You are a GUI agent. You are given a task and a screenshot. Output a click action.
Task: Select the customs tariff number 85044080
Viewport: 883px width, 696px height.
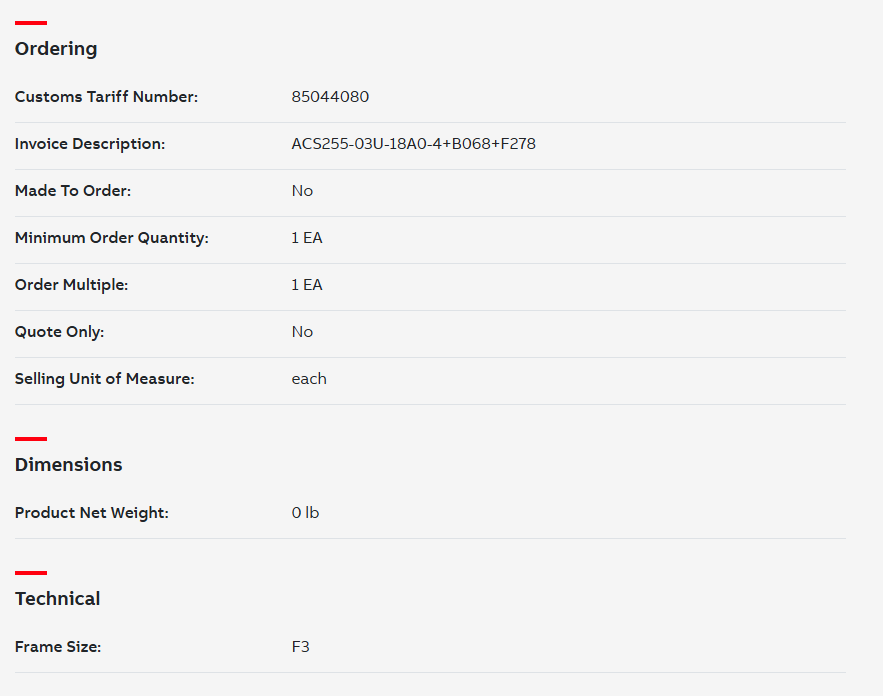(330, 97)
